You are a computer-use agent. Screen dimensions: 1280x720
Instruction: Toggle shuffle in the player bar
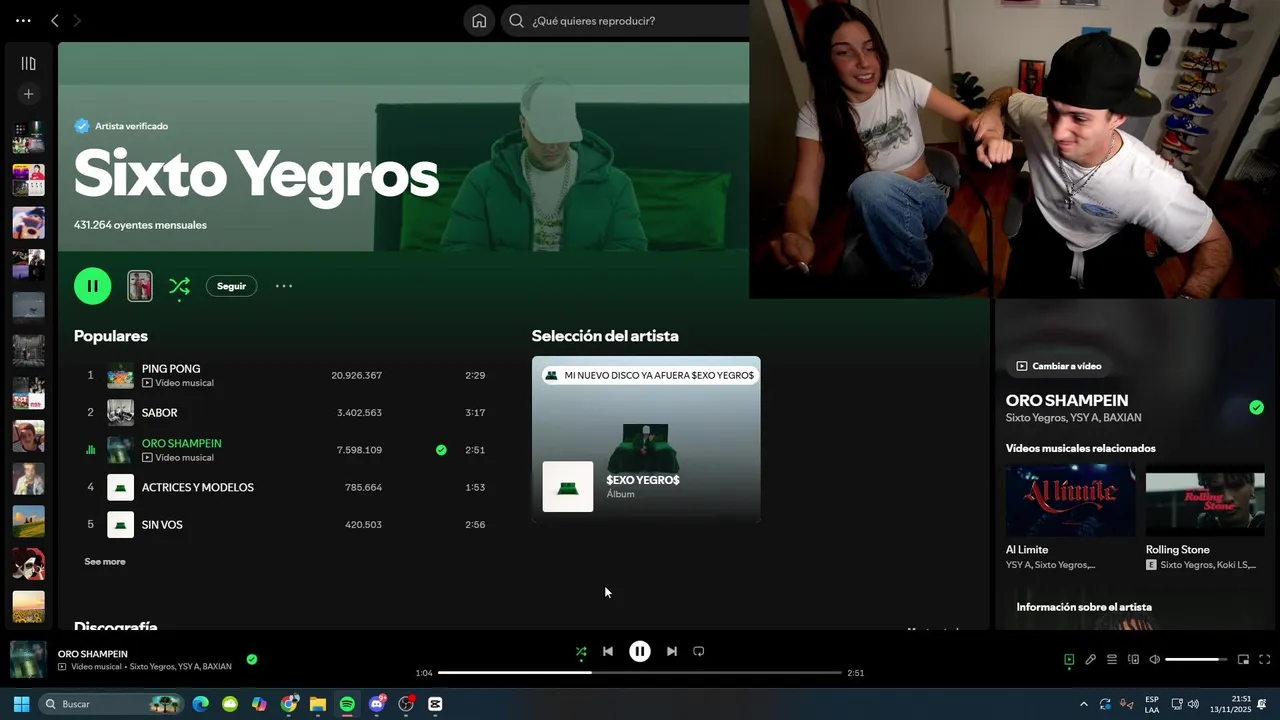pyautogui.click(x=581, y=652)
